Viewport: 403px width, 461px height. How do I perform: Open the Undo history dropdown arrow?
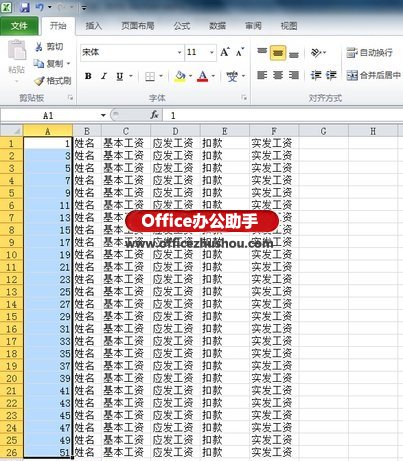coord(49,7)
